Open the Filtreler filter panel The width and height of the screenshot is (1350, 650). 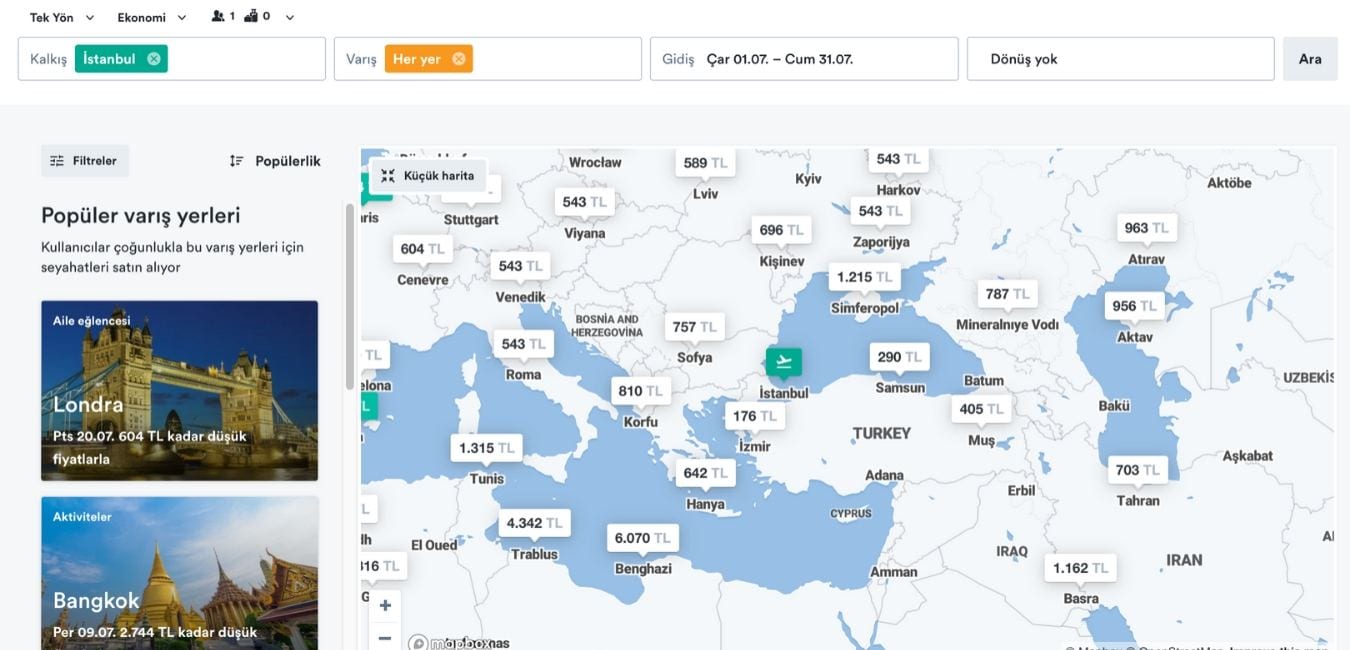(85, 161)
